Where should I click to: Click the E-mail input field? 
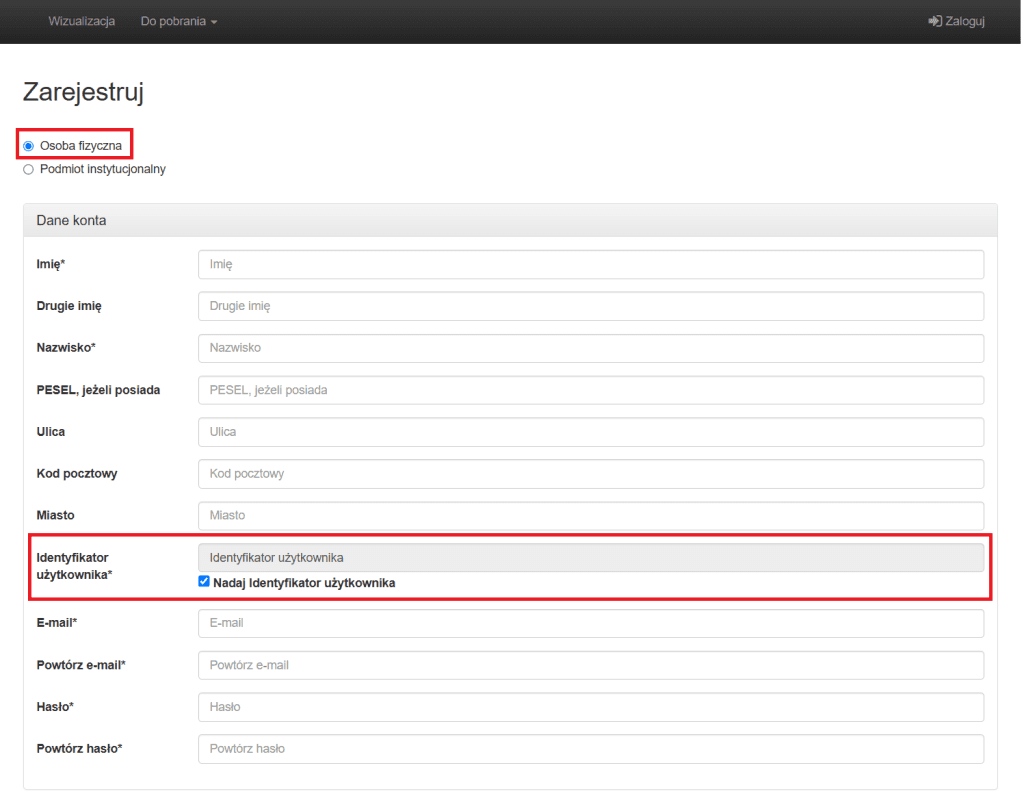pos(590,623)
